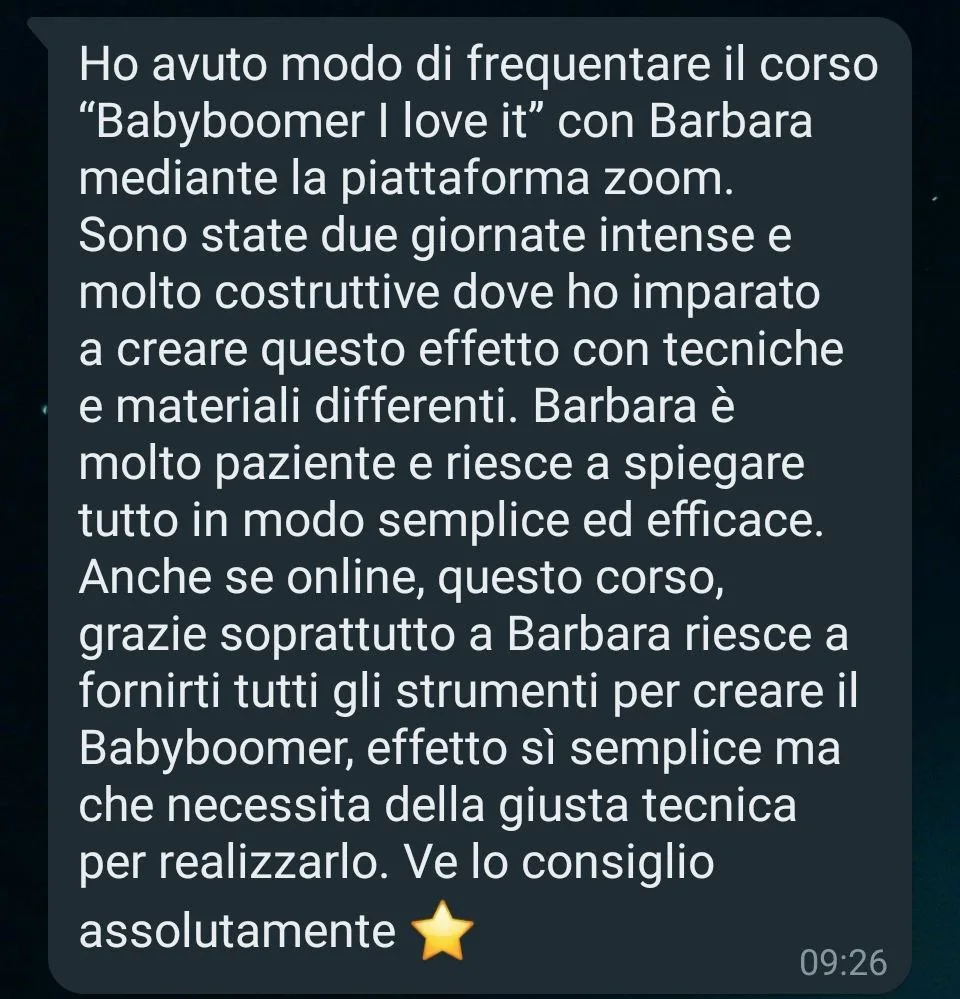Click the line "Sono state due giornate intense e"
Screen dimensions: 960x999
point(435,236)
